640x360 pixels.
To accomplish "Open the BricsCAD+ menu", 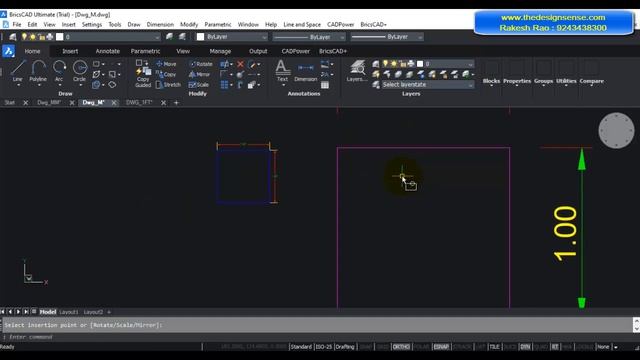I will (373, 24).
